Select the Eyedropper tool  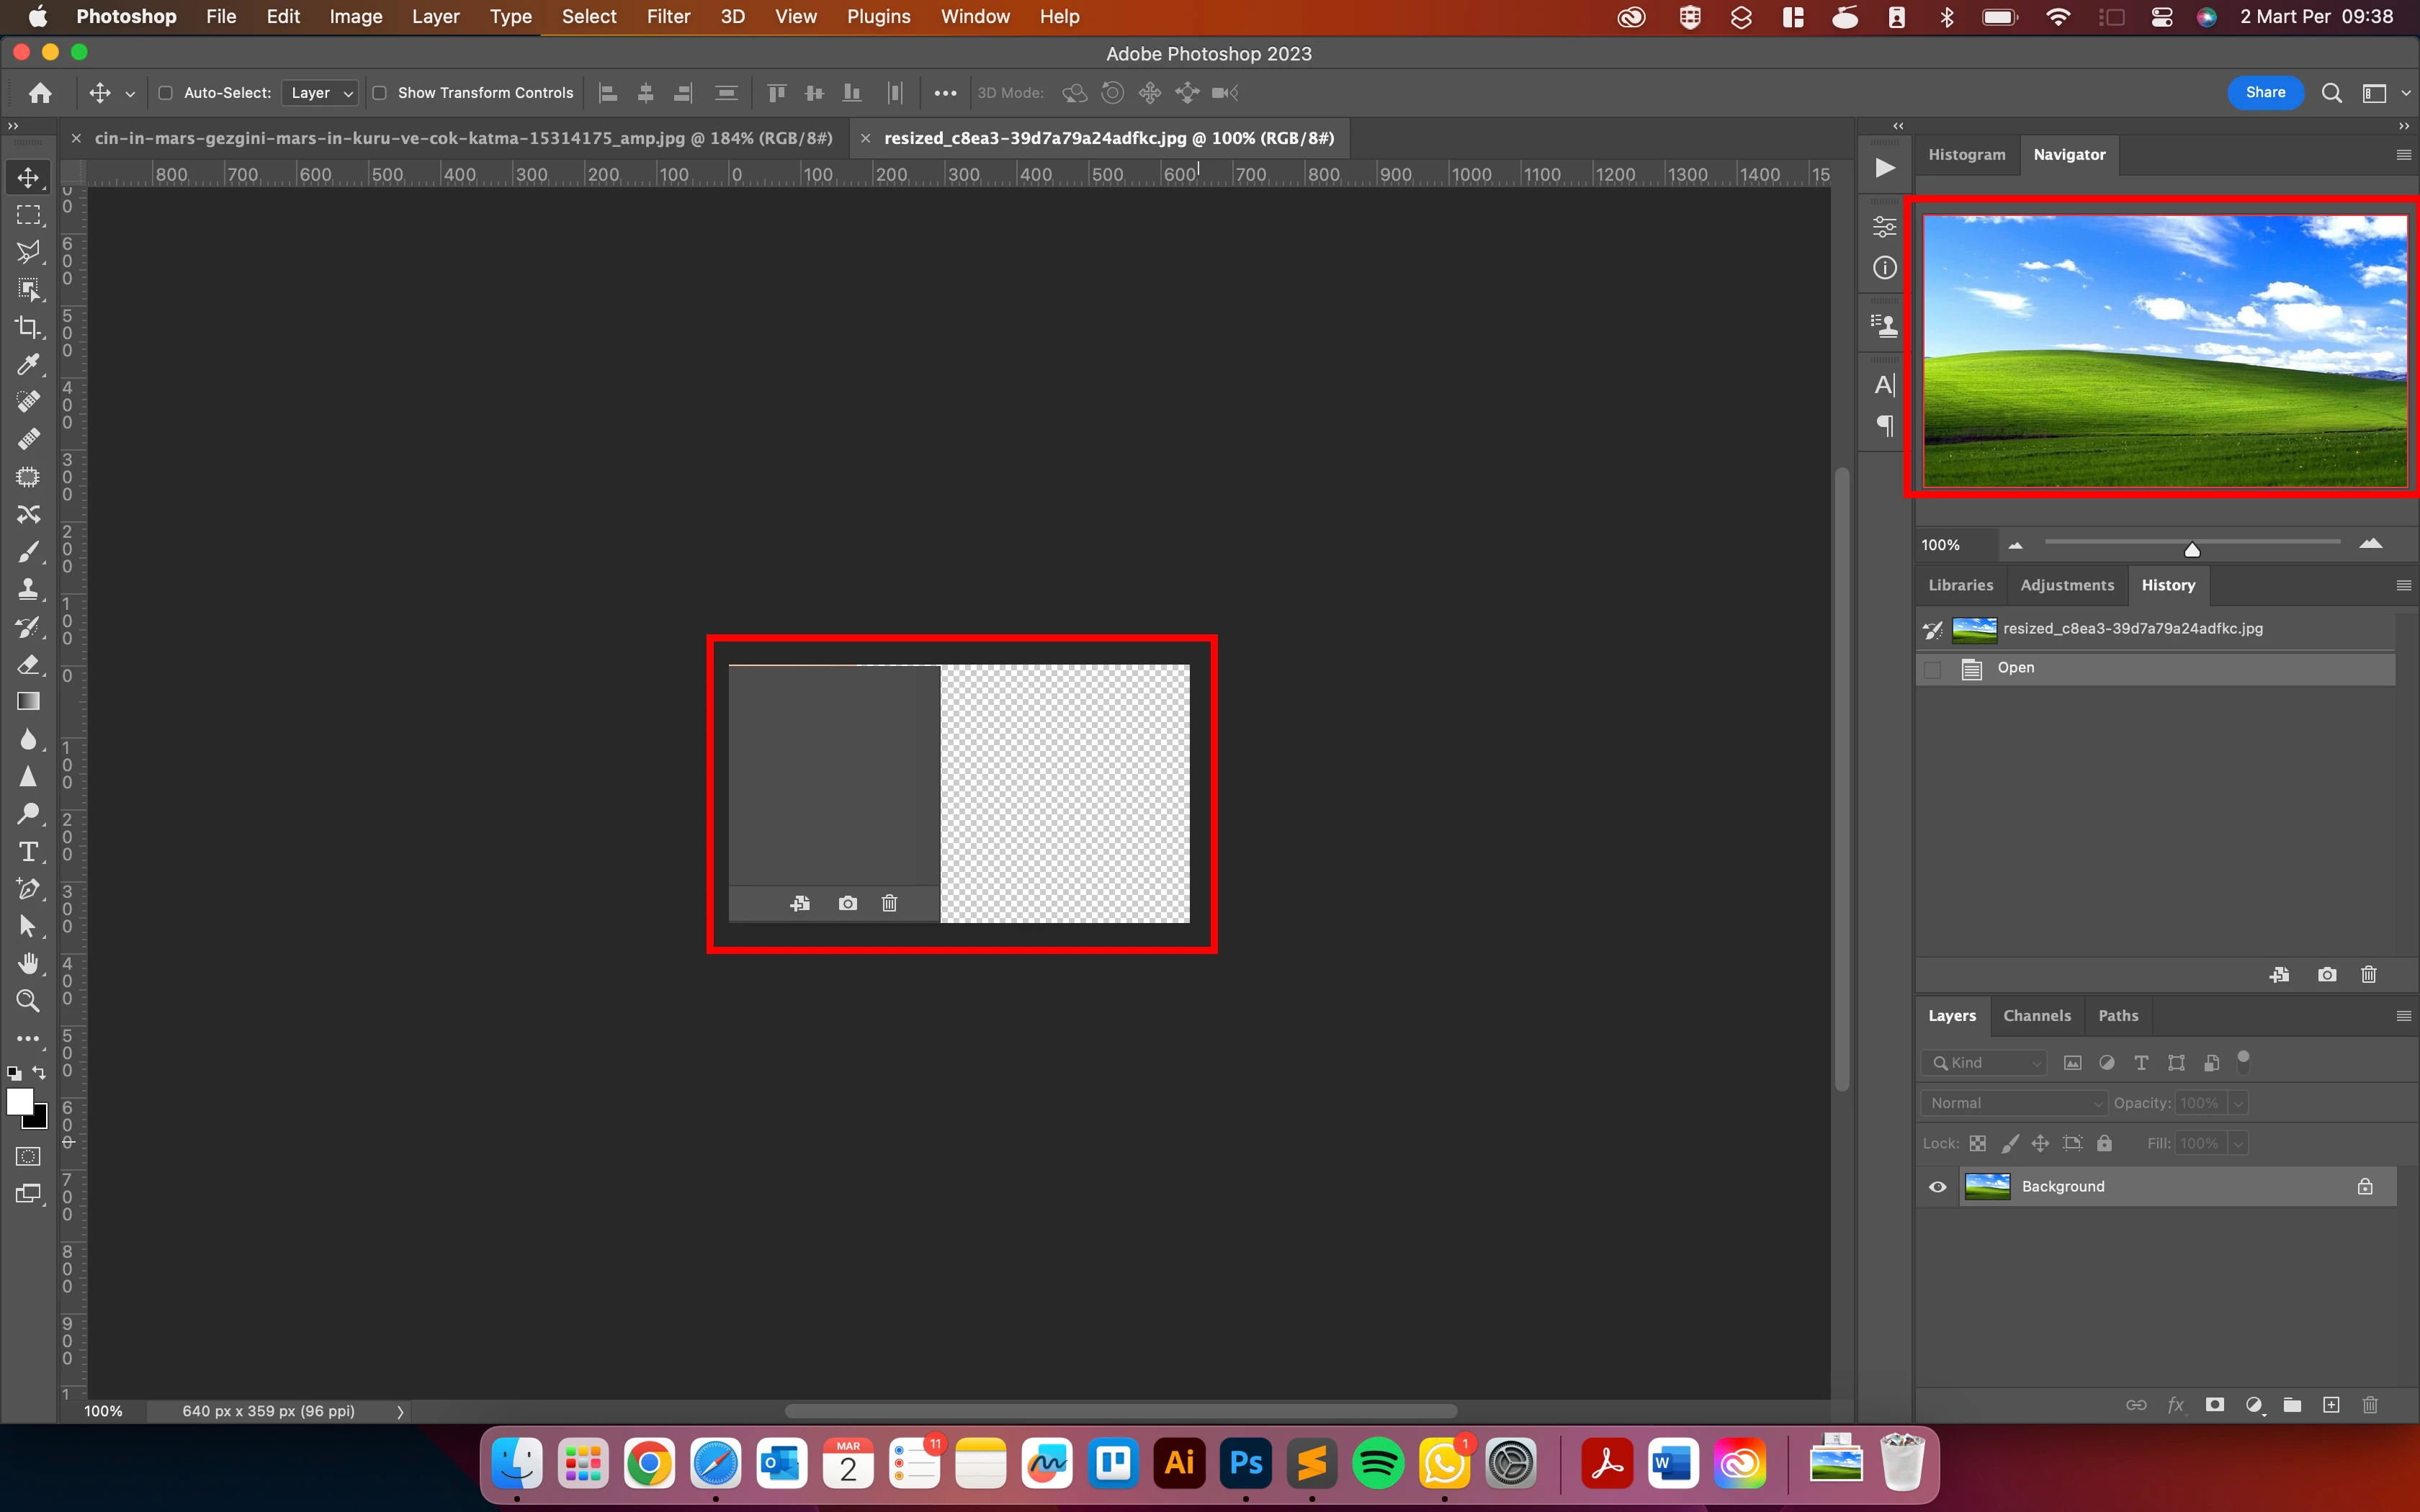28,364
